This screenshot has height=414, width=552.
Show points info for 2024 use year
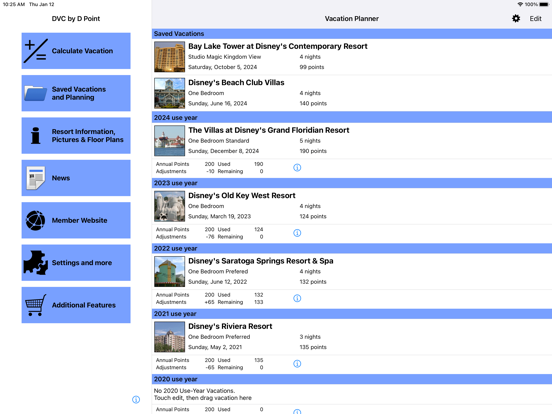(x=297, y=168)
